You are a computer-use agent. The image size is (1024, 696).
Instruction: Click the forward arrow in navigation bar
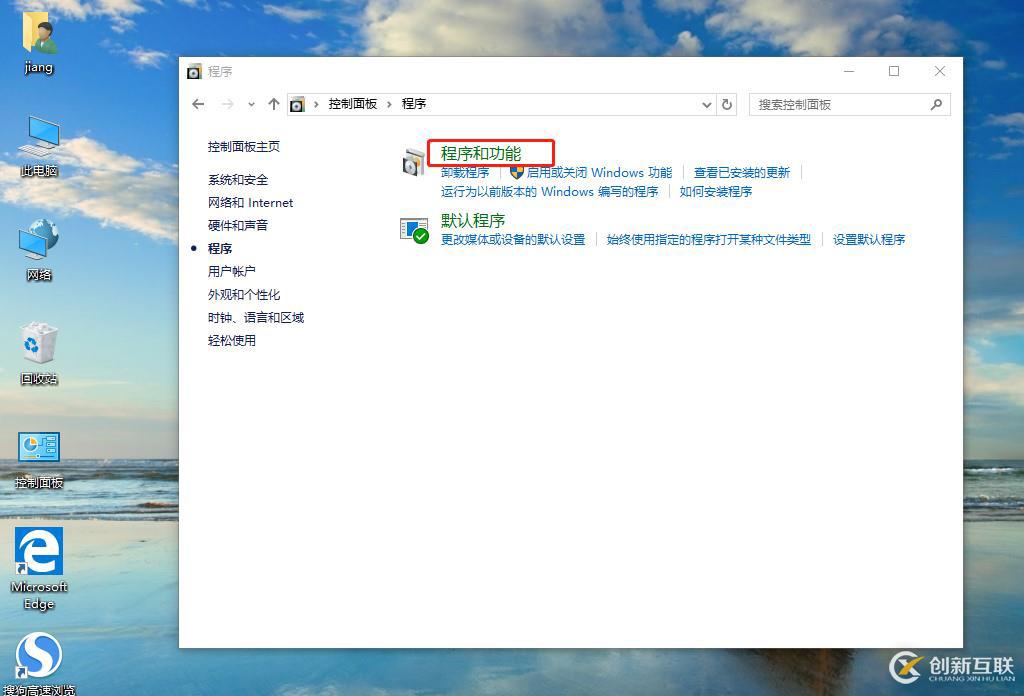(x=227, y=104)
